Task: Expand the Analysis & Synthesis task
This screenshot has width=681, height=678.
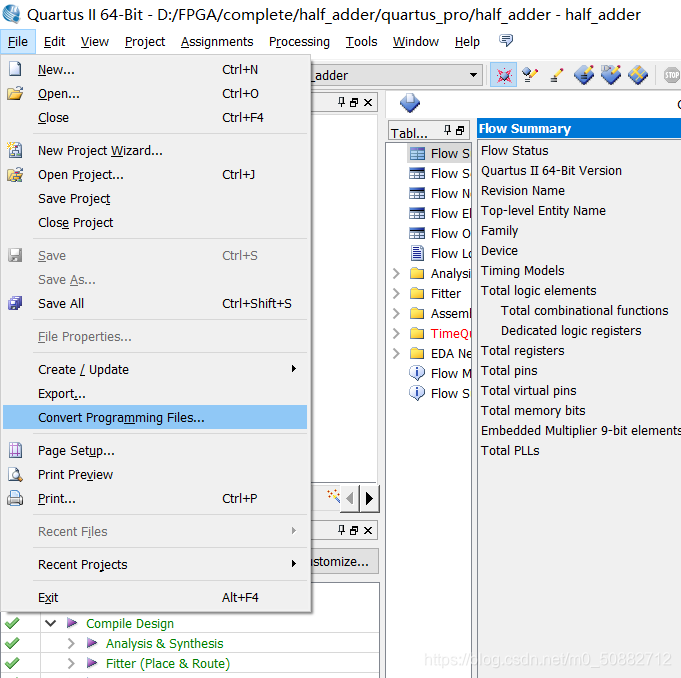Action: (x=71, y=643)
